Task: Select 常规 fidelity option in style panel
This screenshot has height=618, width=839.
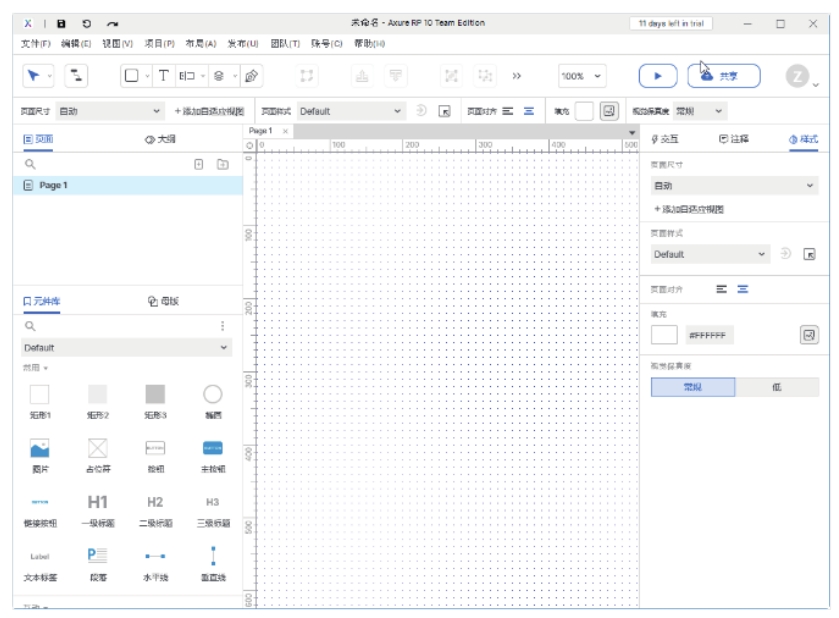Action: [693, 387]
